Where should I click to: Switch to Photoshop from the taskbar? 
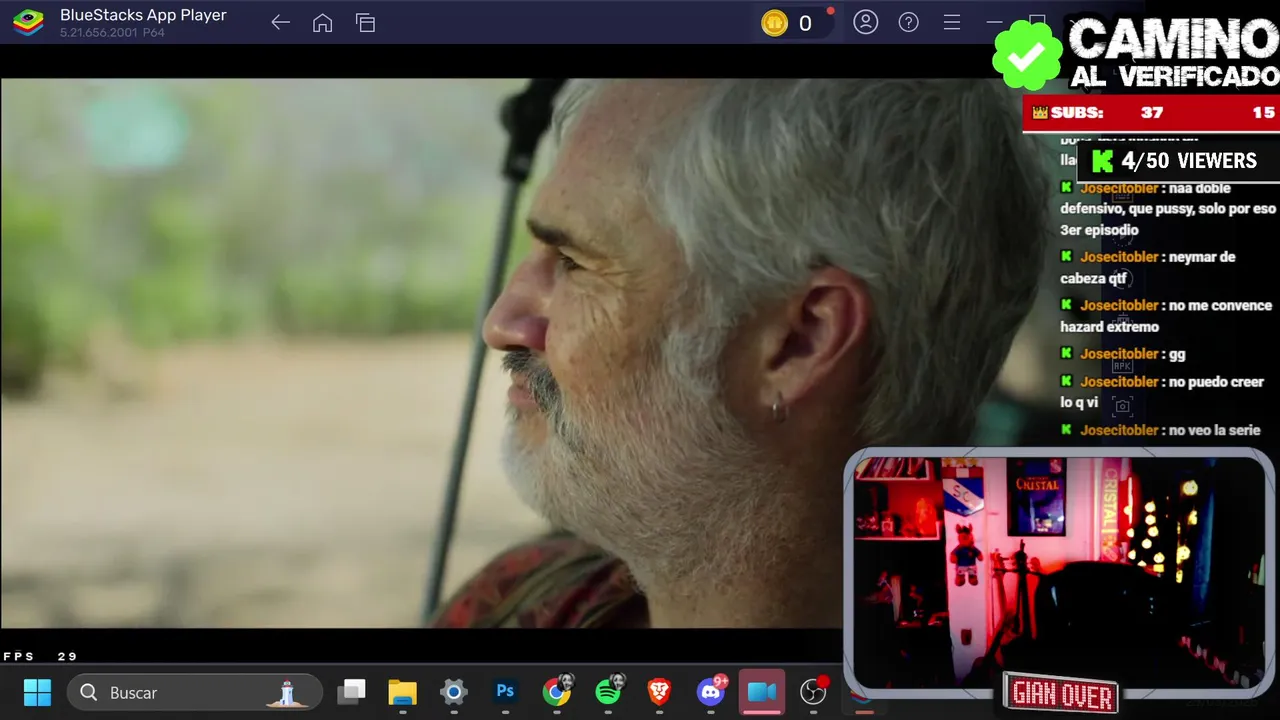point(505,691)
